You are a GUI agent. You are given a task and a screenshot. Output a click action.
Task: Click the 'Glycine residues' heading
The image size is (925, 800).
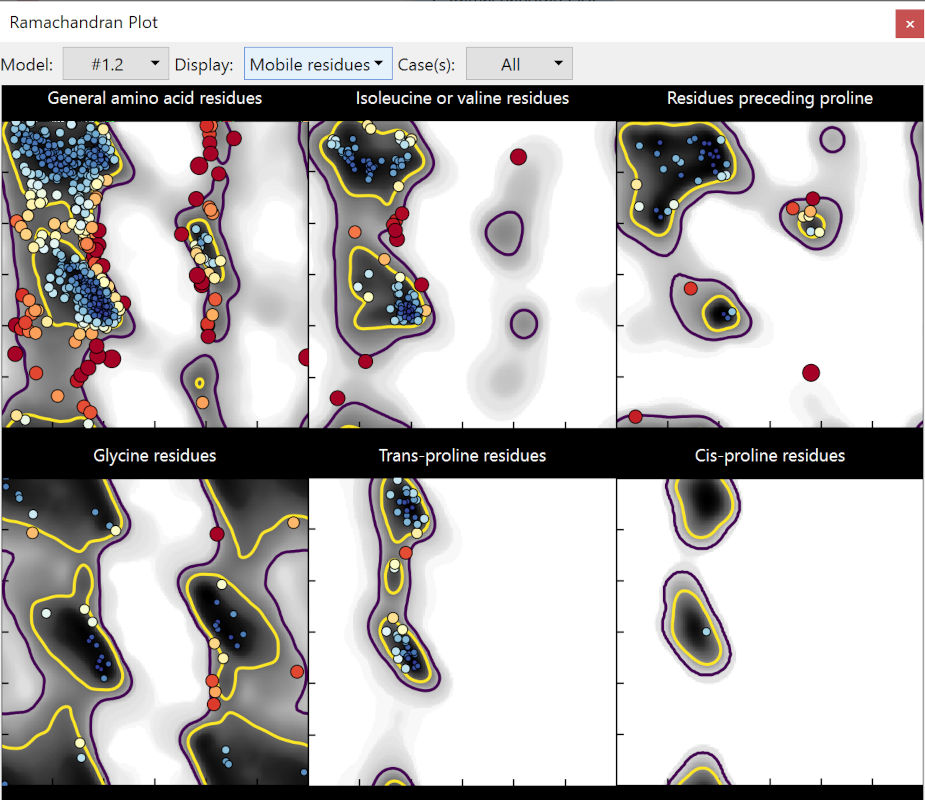click(x=155, y=455)
